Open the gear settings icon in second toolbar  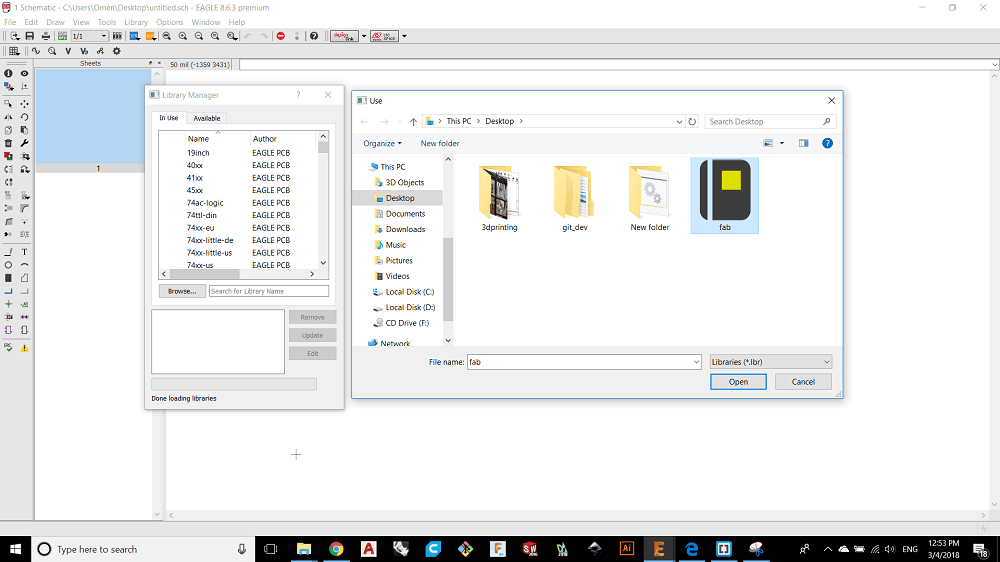pyautogui.click(x=117, y=51)
